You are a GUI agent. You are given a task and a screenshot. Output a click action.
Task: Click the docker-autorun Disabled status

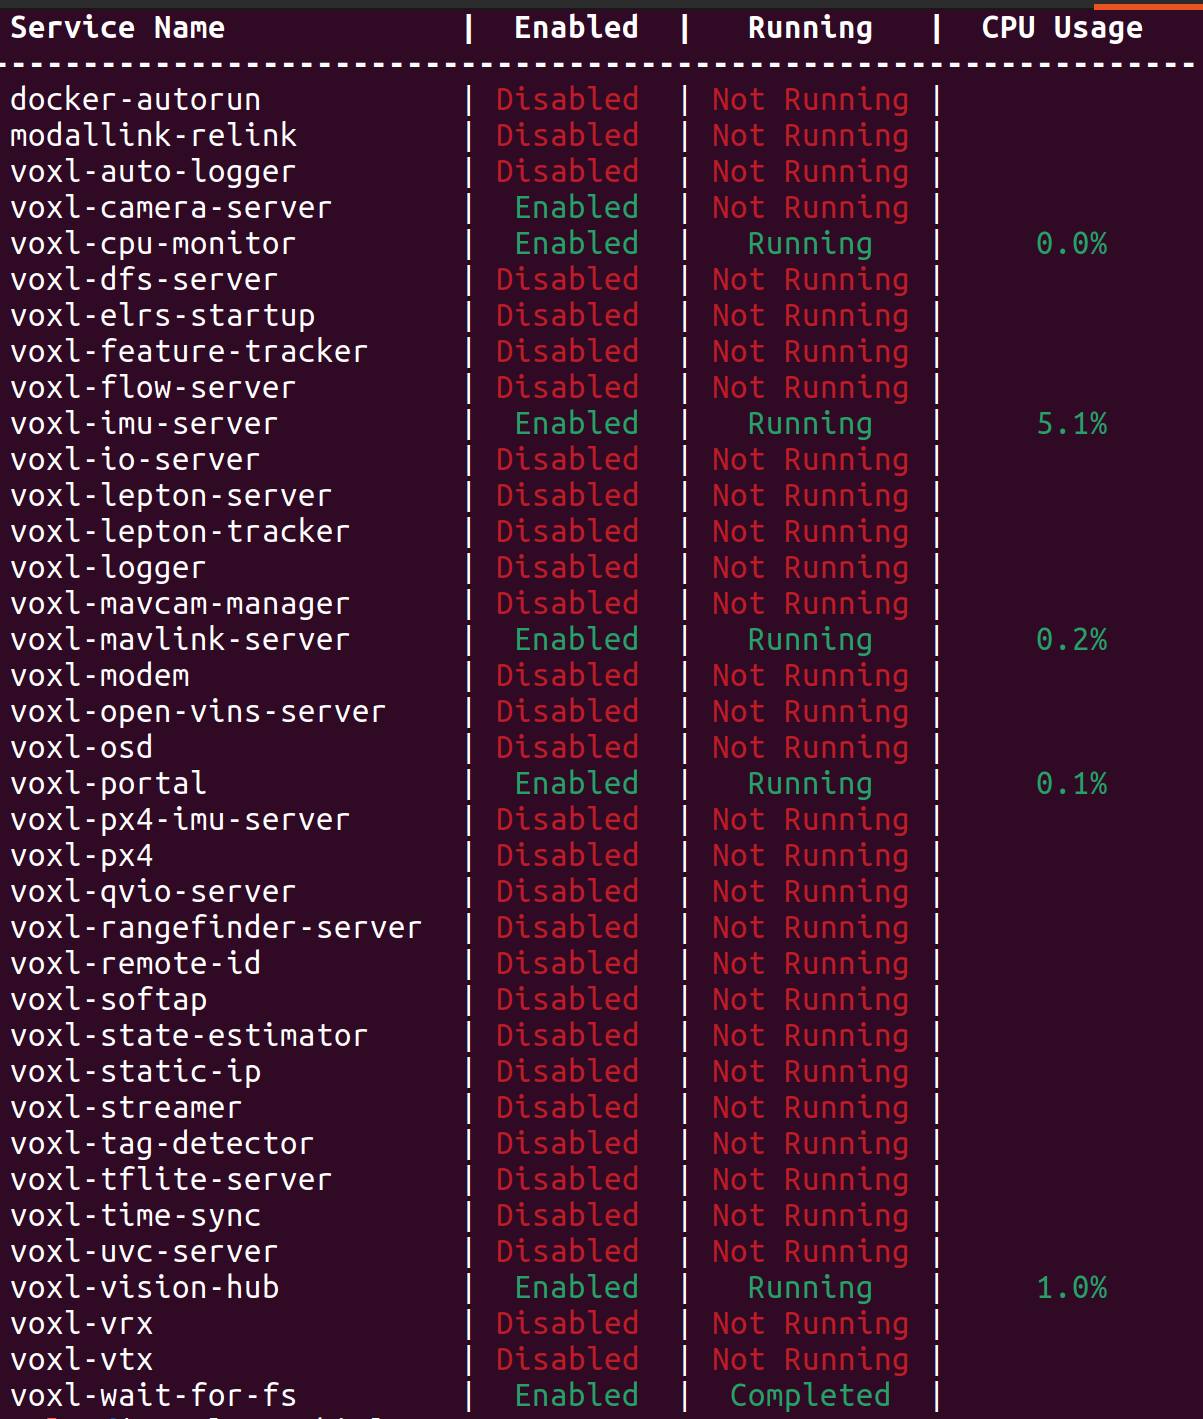(x=567, y=100)
